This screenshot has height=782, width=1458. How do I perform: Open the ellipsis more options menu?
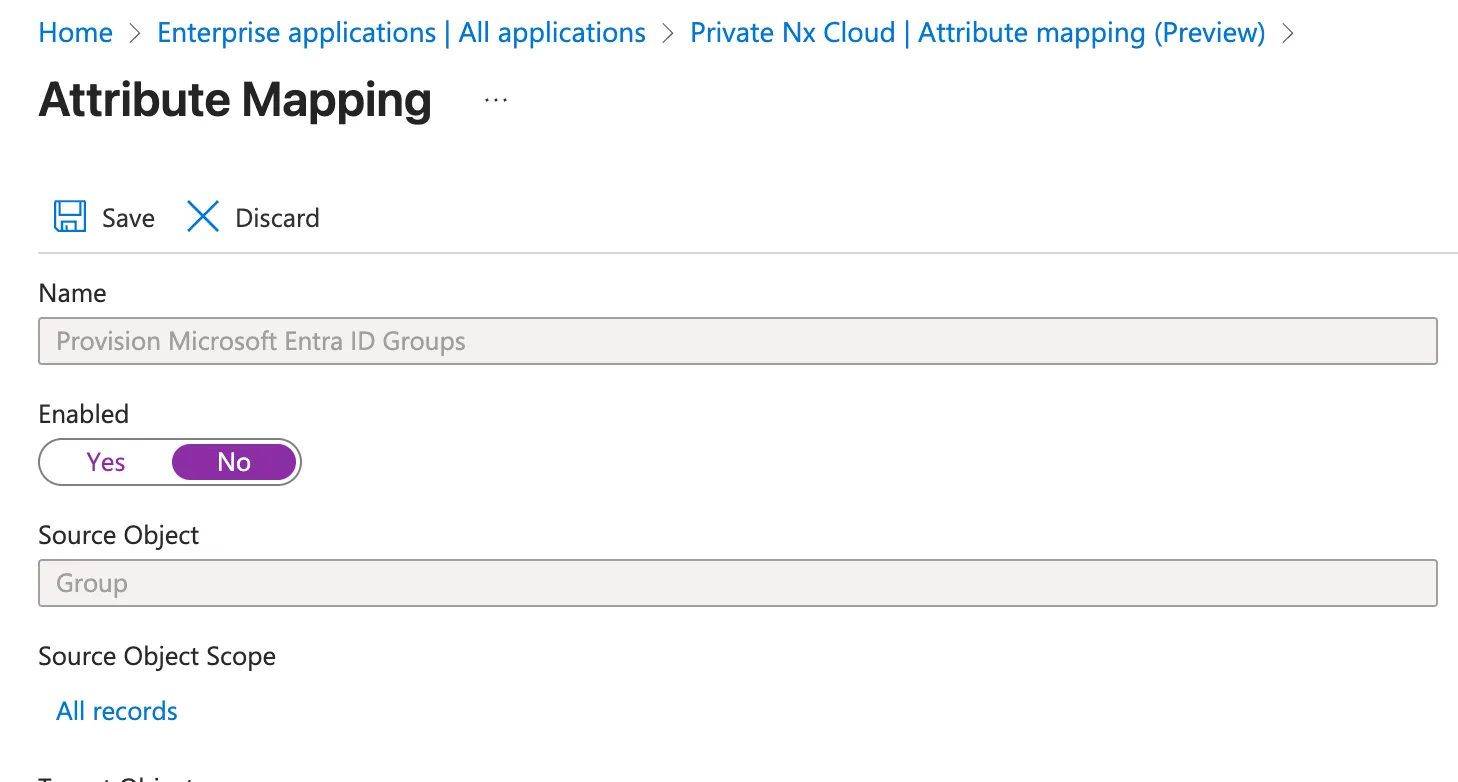click(x=496, y=100)
